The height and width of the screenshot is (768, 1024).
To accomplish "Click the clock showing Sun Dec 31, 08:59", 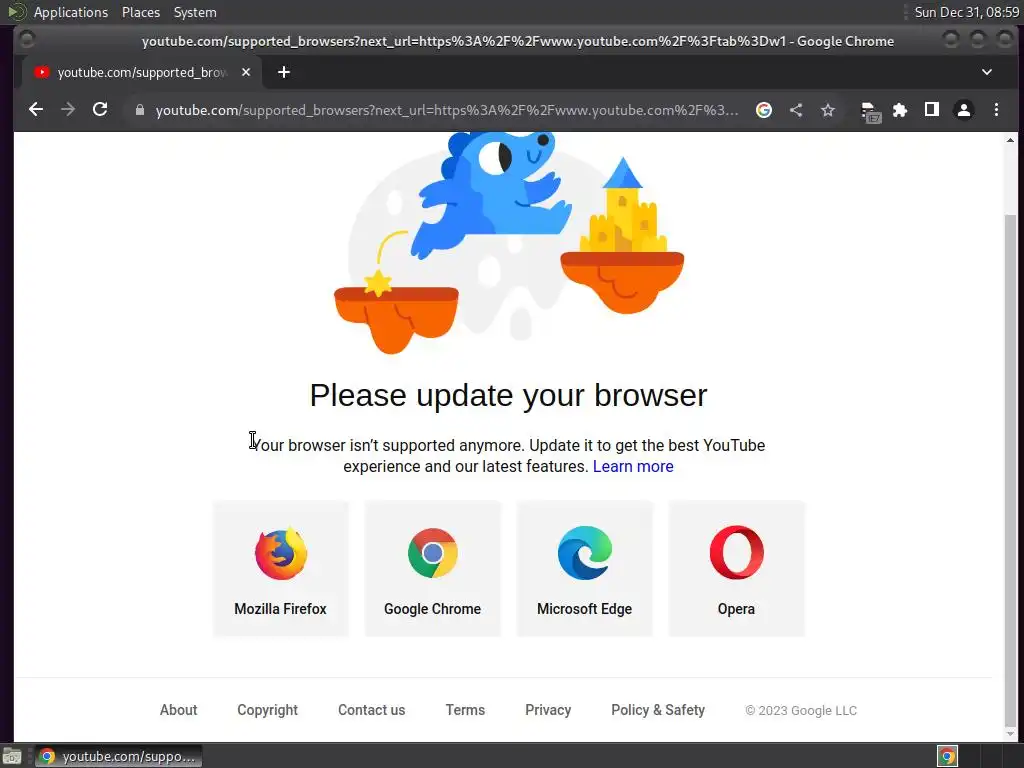I will point(966,12).
